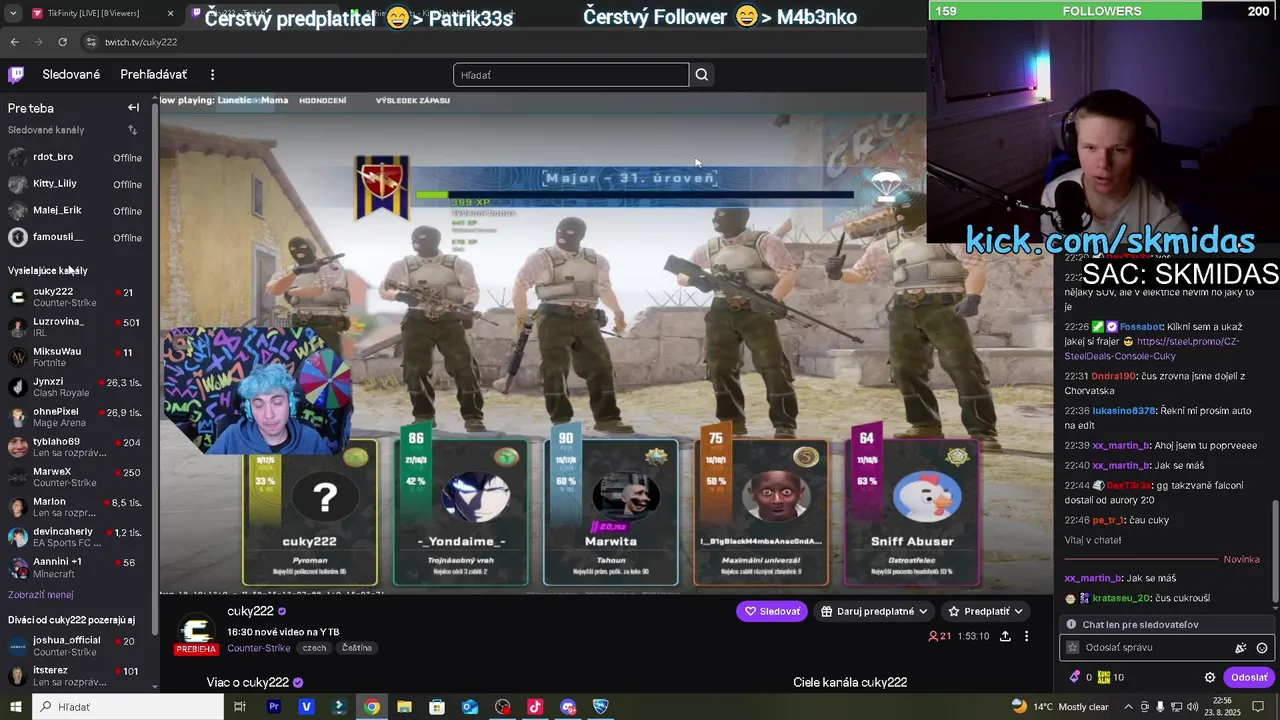This screenshot has width=1280, height=720.
Task: Open Aannini +1 Minecraft stream
Action: [x=75, y=567]
